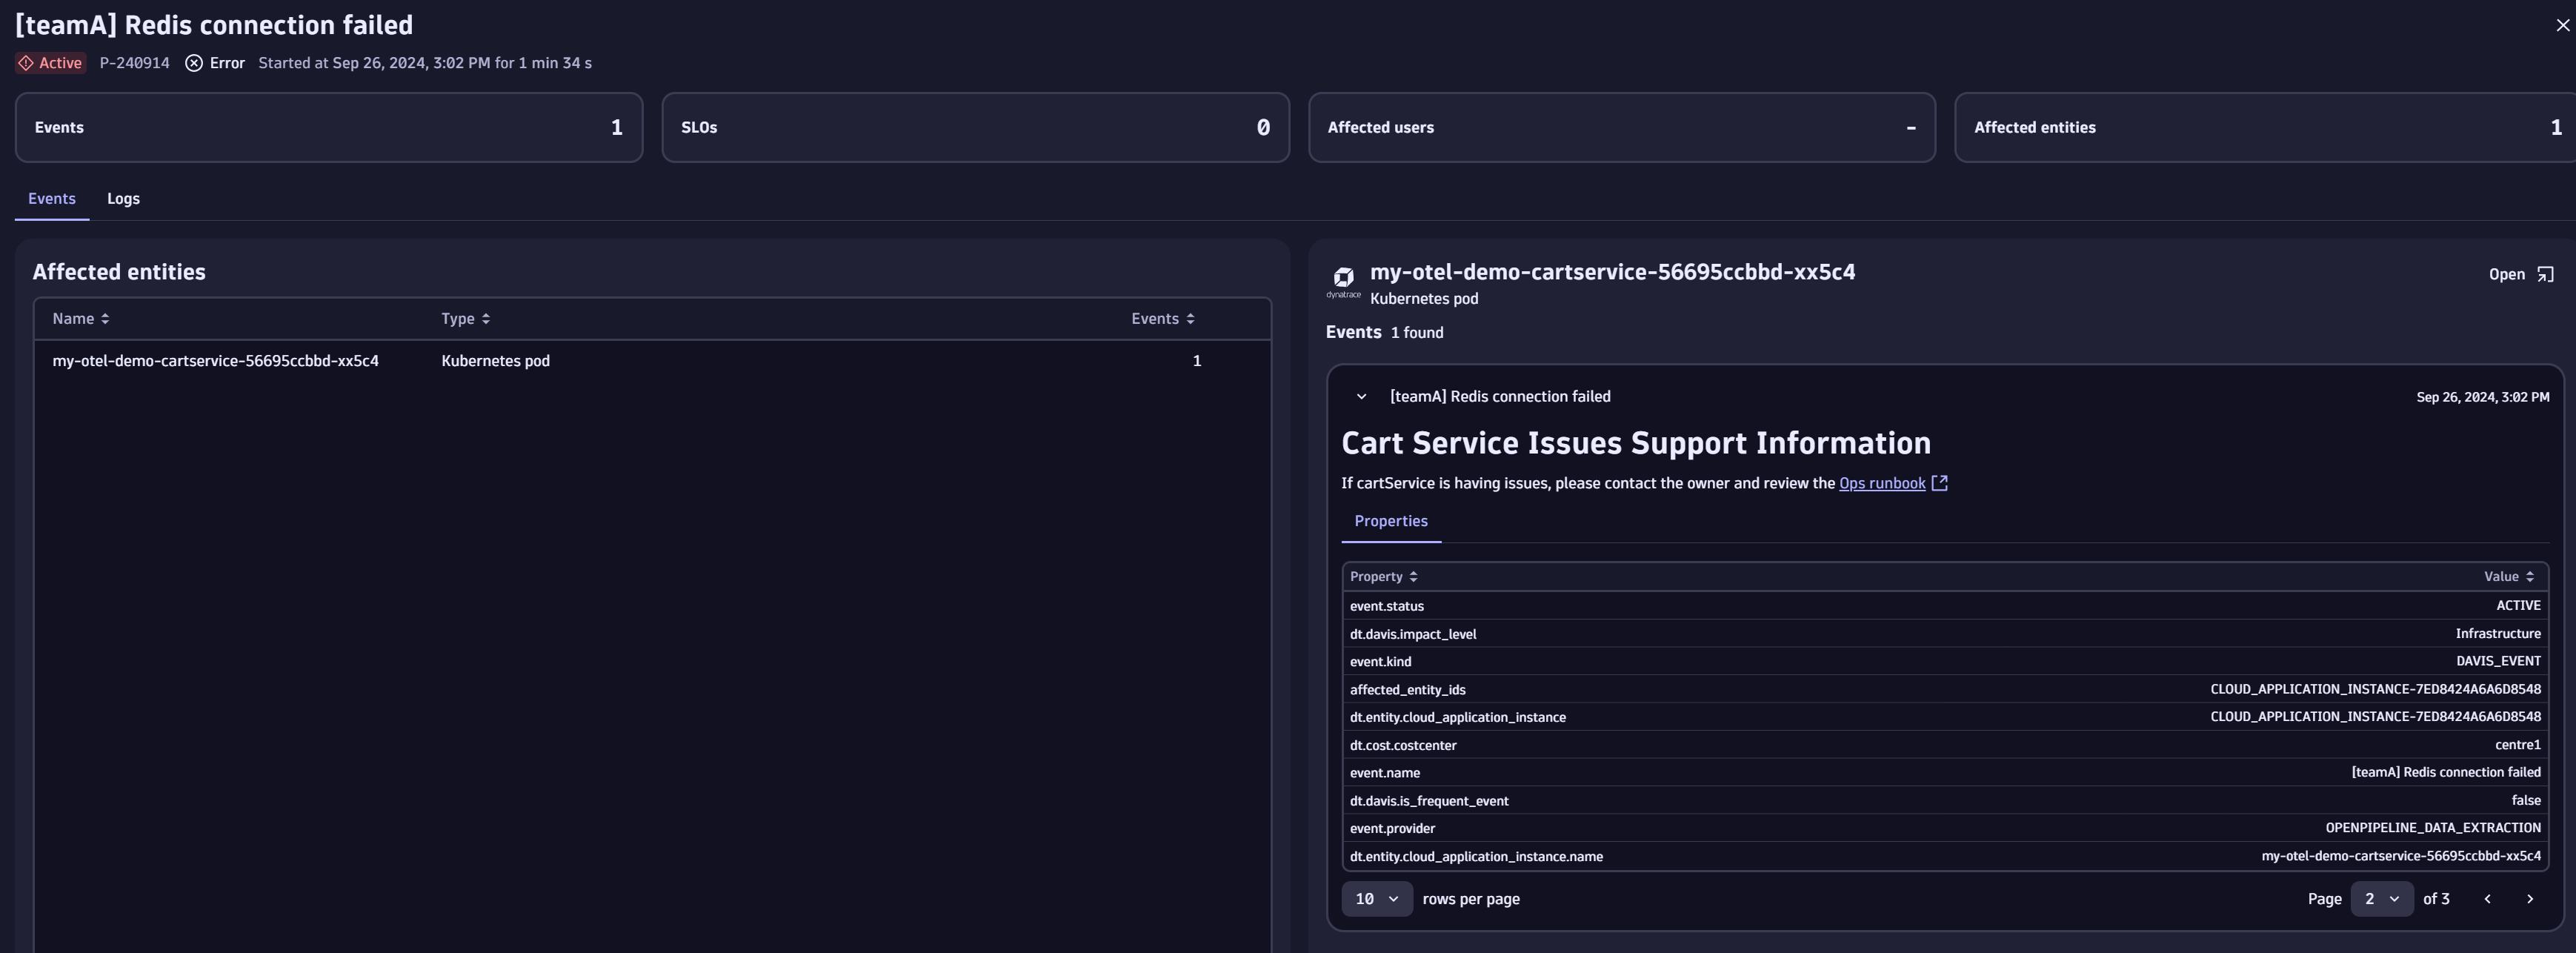
Task: Switch to the Logs tab
Action: (x=123, y=199)
